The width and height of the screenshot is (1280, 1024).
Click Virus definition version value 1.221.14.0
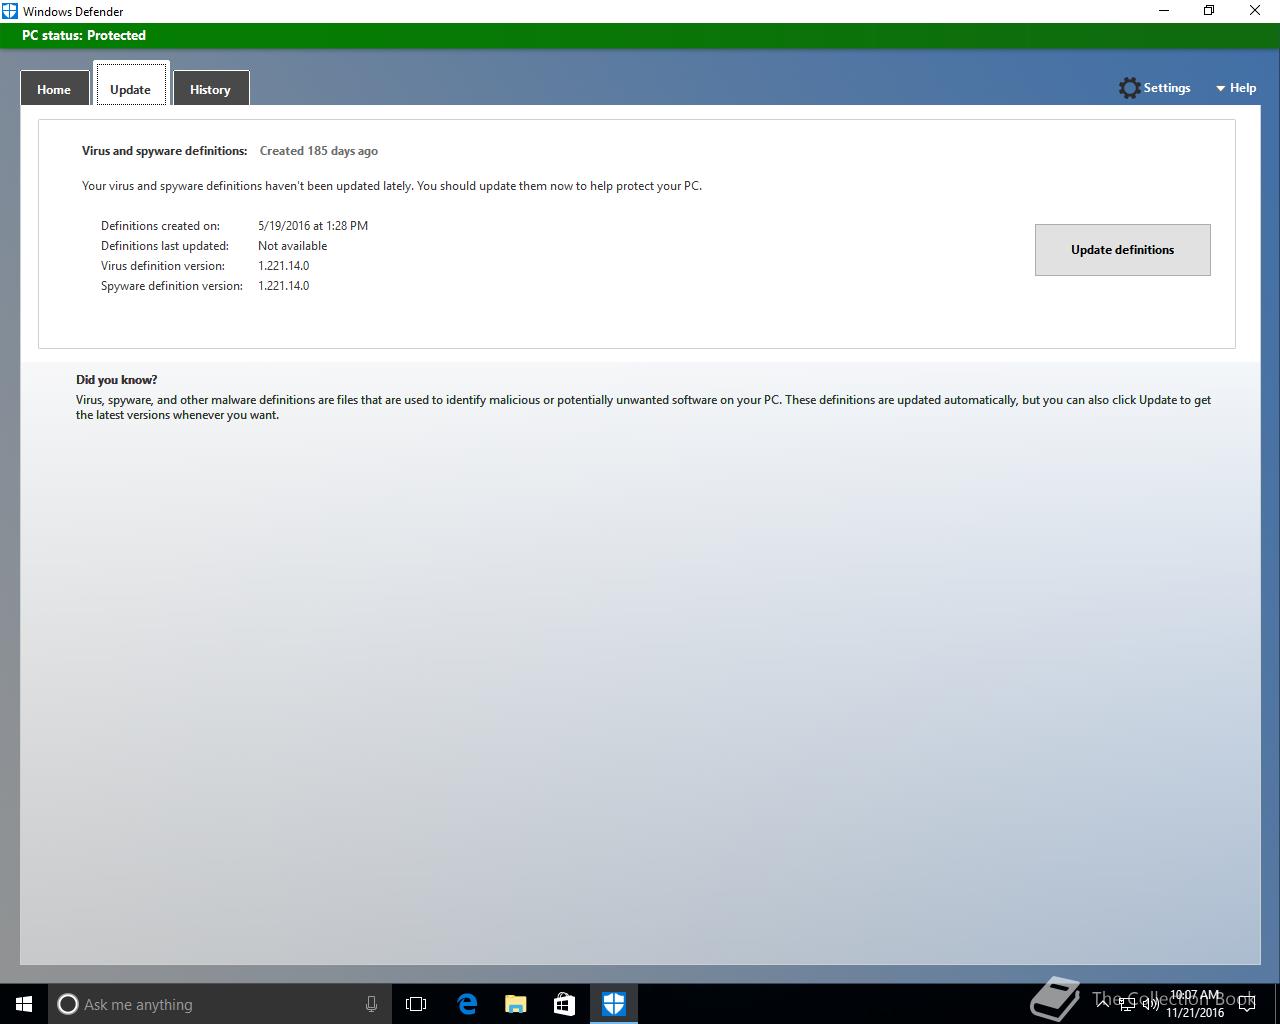pyautogui.click(x=284, y=266)
